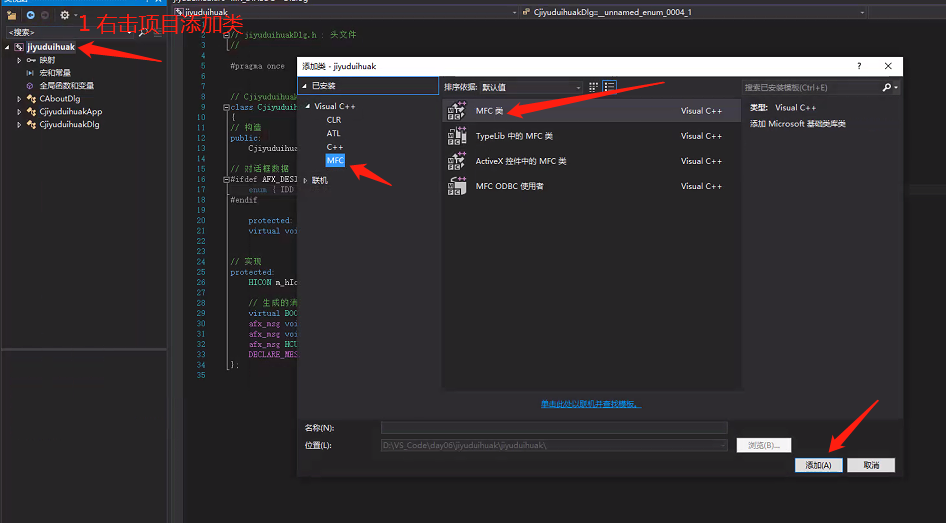The width and height of the screenshot is (946, 523).
Task: Collapse the class code block at line 9
Action: coord(226,107)
